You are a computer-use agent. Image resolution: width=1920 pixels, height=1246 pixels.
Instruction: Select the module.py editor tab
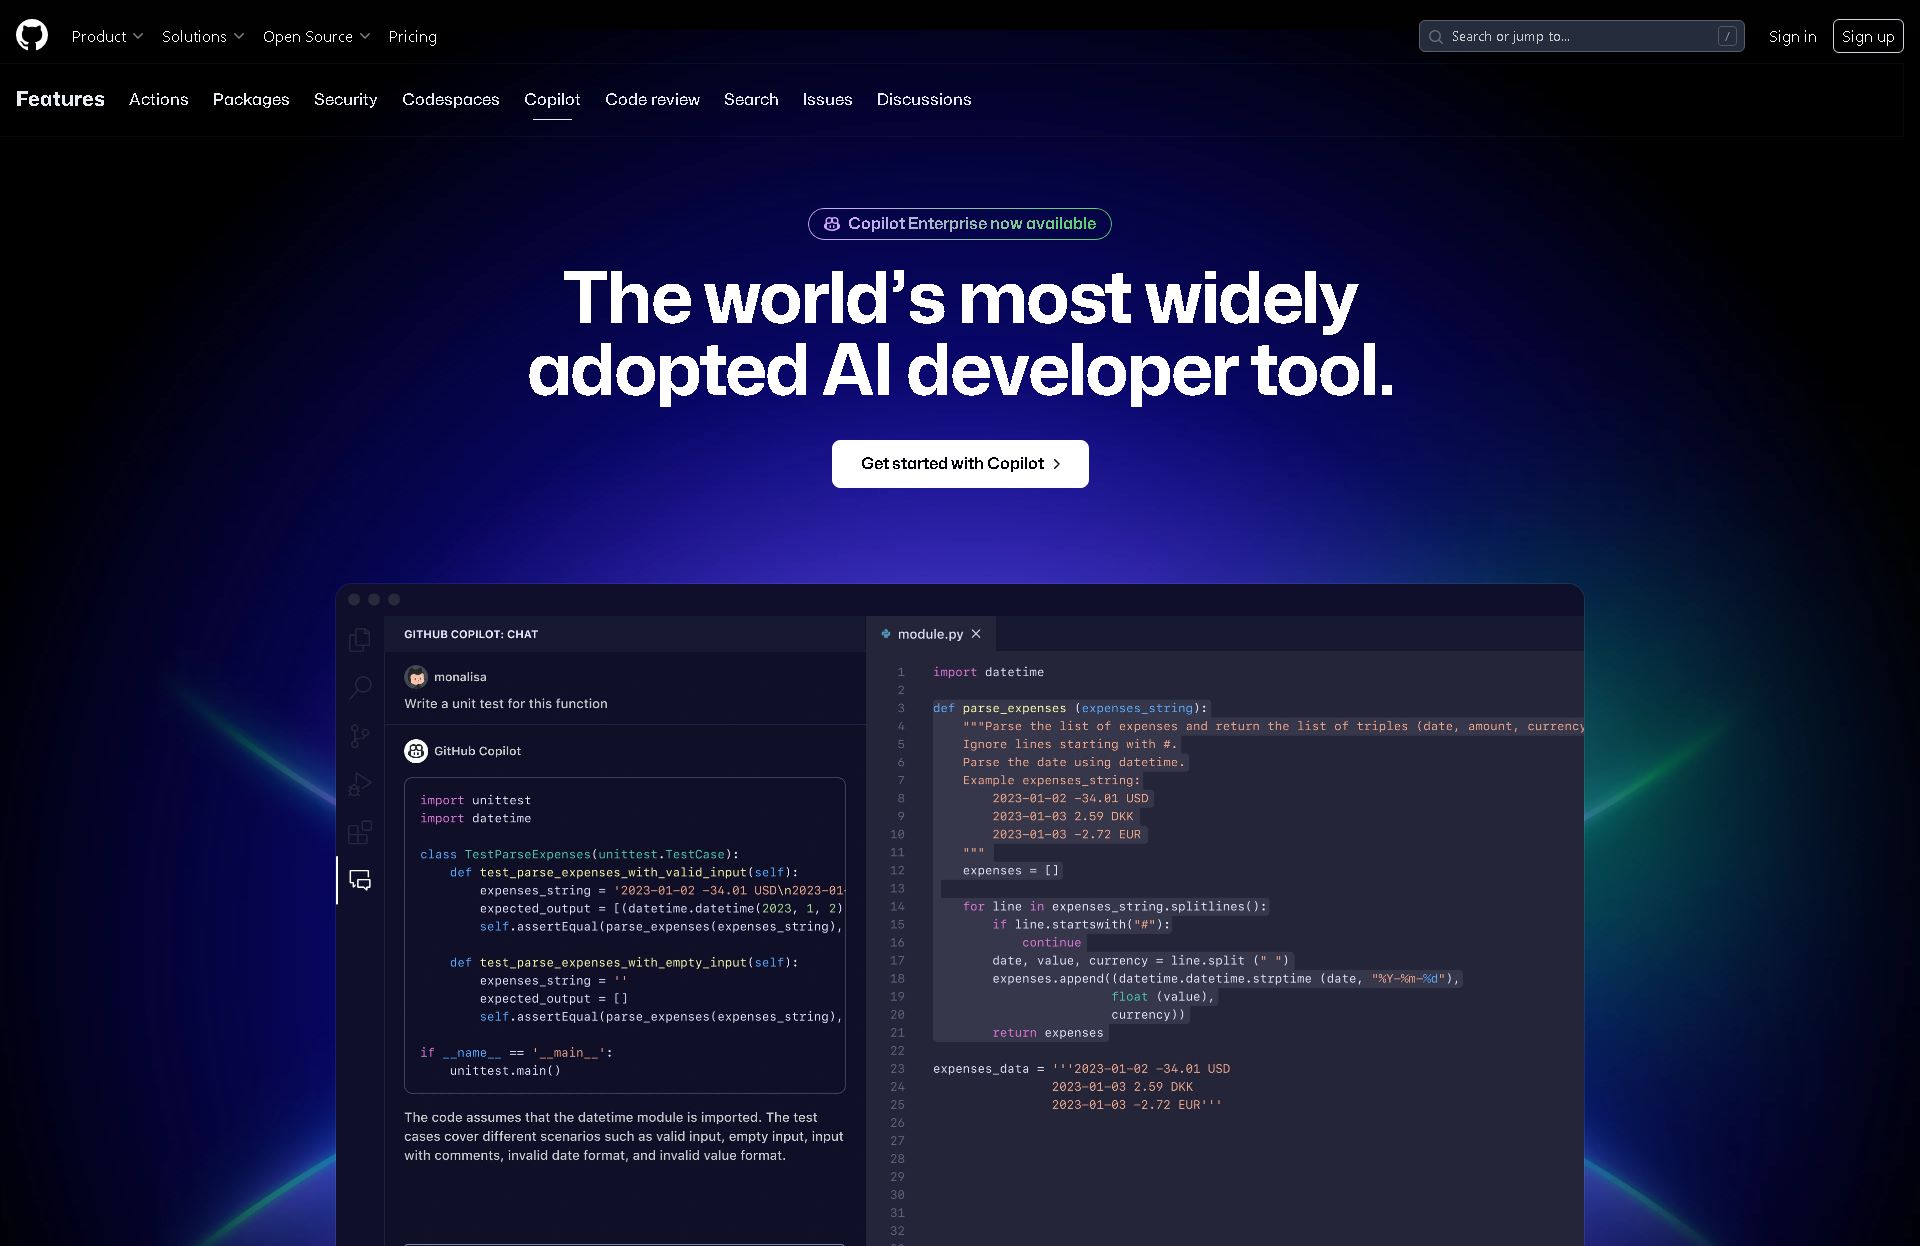pyautogui.click(x=930, y=634)
